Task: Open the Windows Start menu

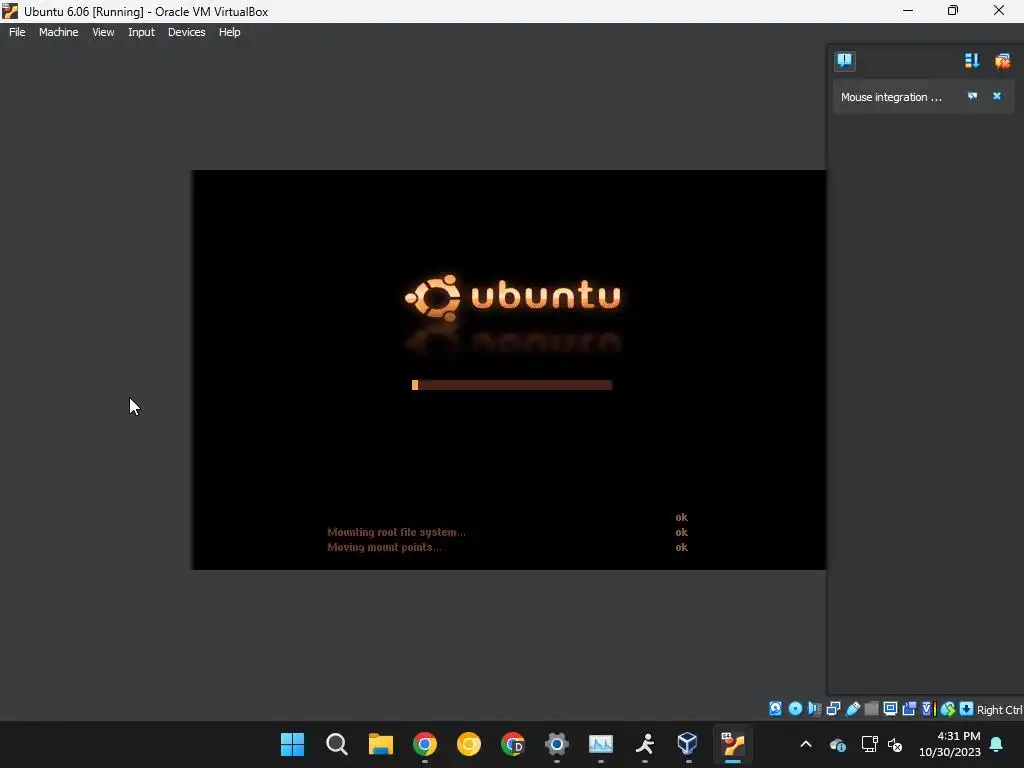Action: [x=293, y=744]
